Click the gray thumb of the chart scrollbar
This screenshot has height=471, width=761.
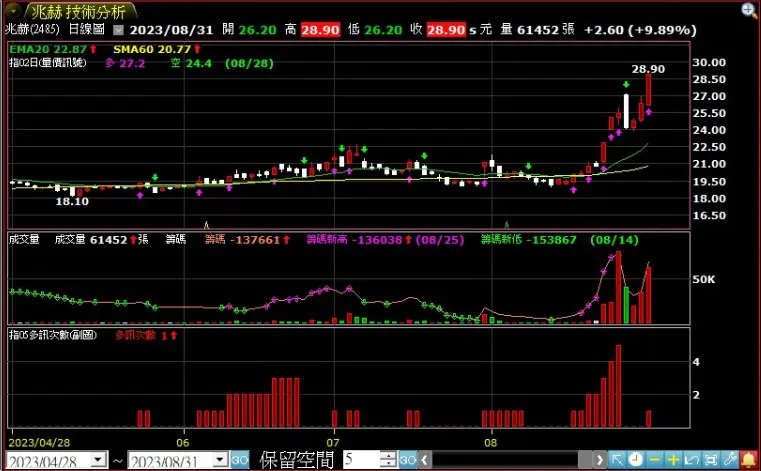click(585, 460)
